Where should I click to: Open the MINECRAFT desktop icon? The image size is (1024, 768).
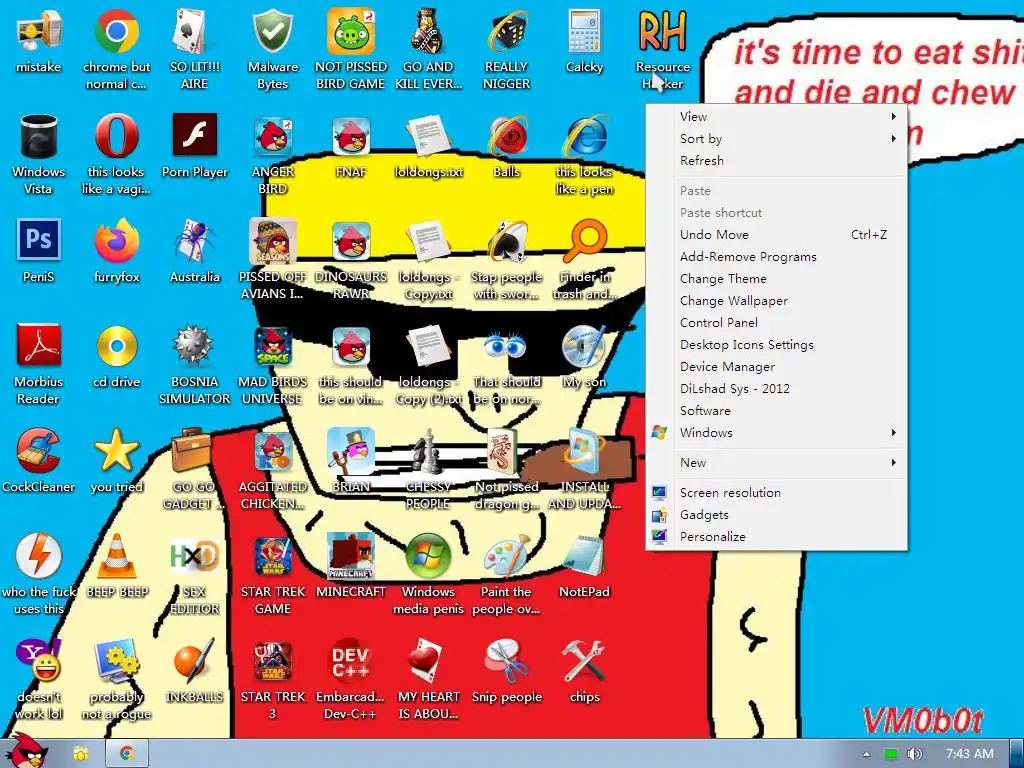[351, 556]
